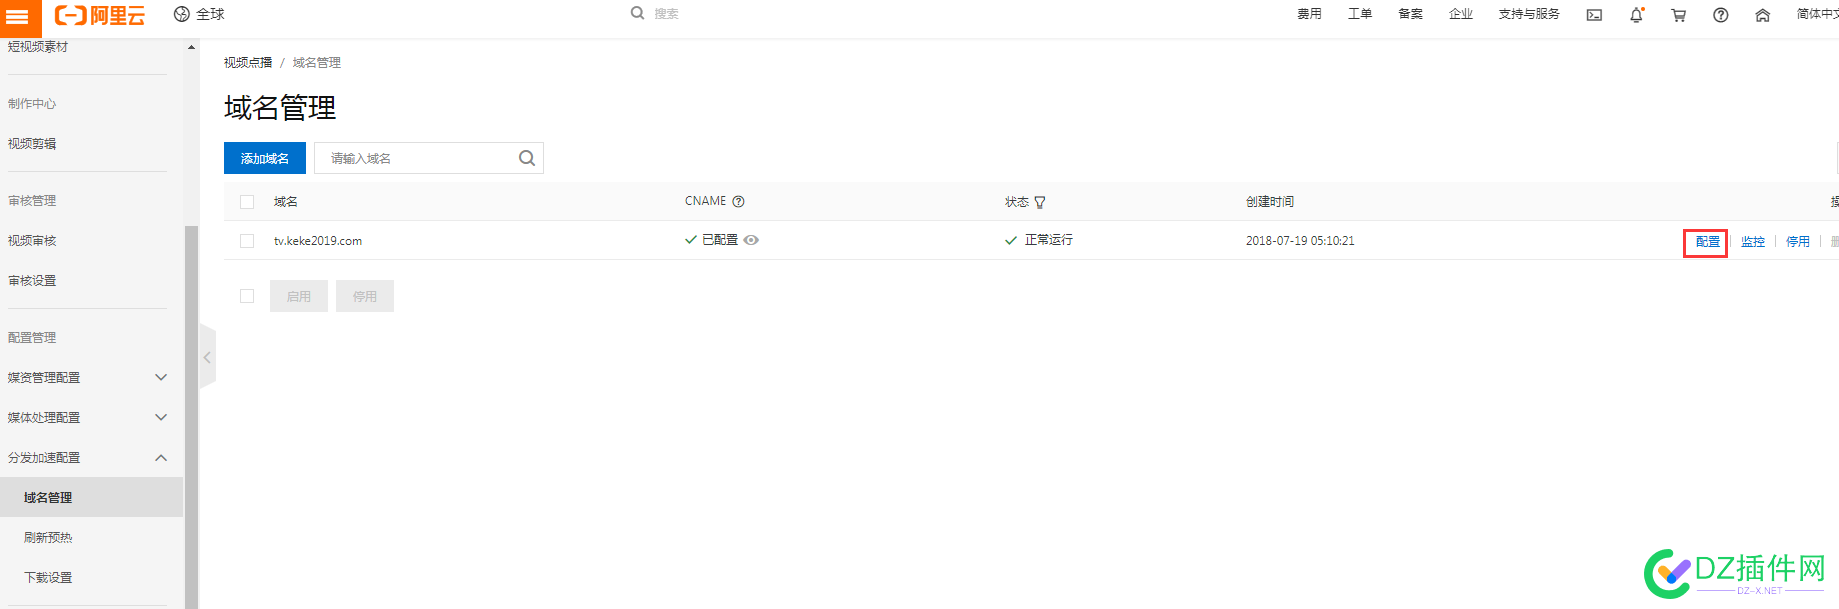Open the shopping cart
This screenshot has height=609, width=1839.
pos(1678,15)
